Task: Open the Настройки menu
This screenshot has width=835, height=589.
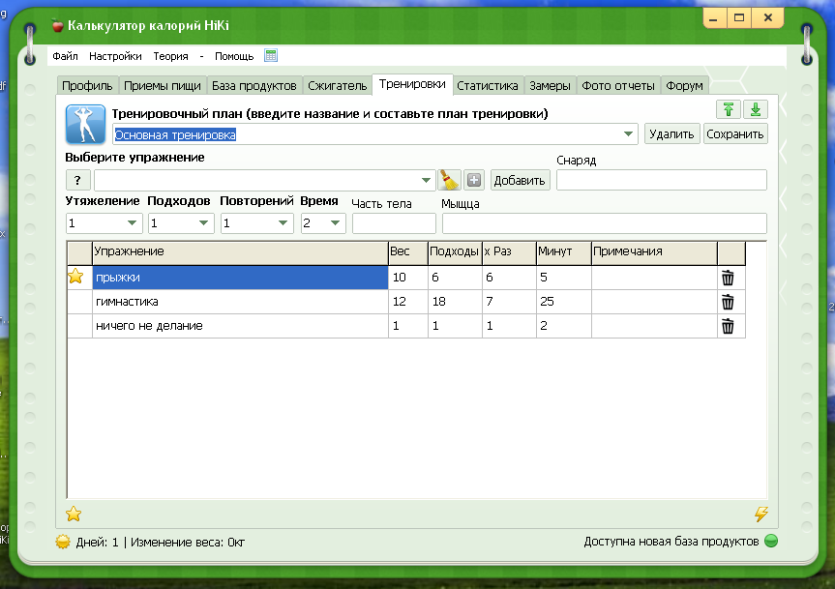Action: pos(115,56)
